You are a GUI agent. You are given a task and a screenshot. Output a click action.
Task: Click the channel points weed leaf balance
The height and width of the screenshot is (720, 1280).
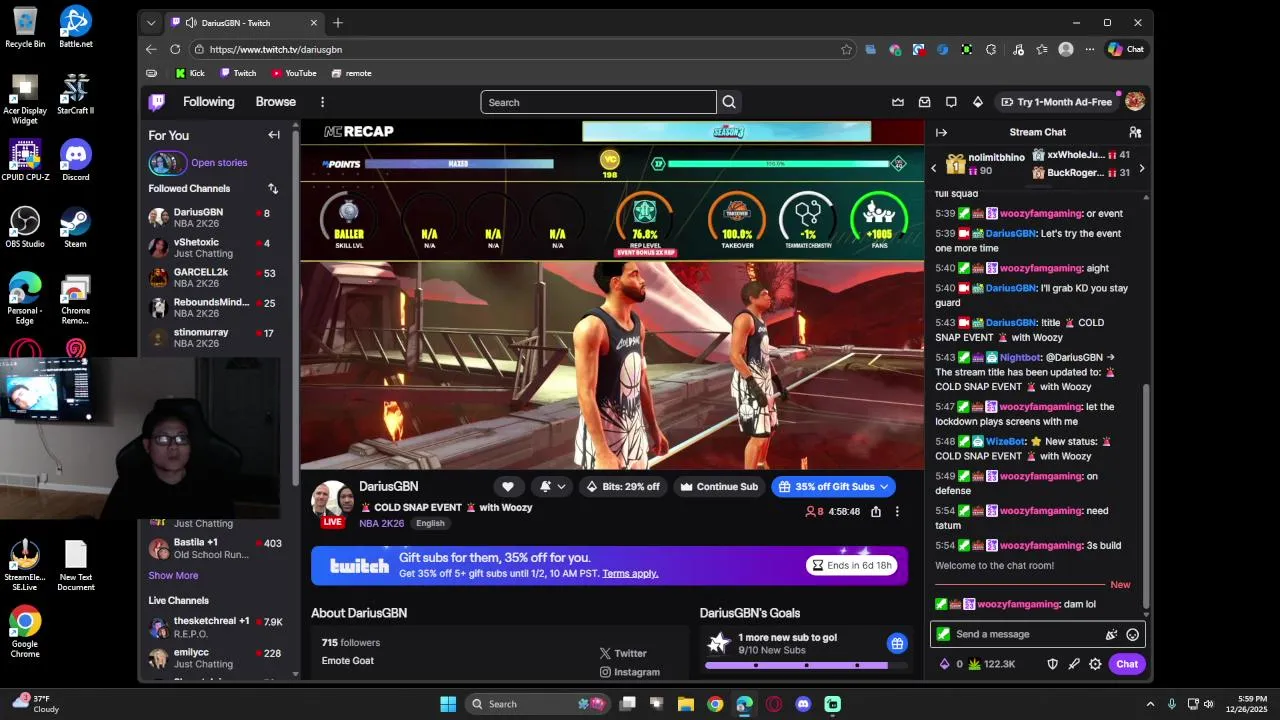pyautogui.click(x=990, y=664)
